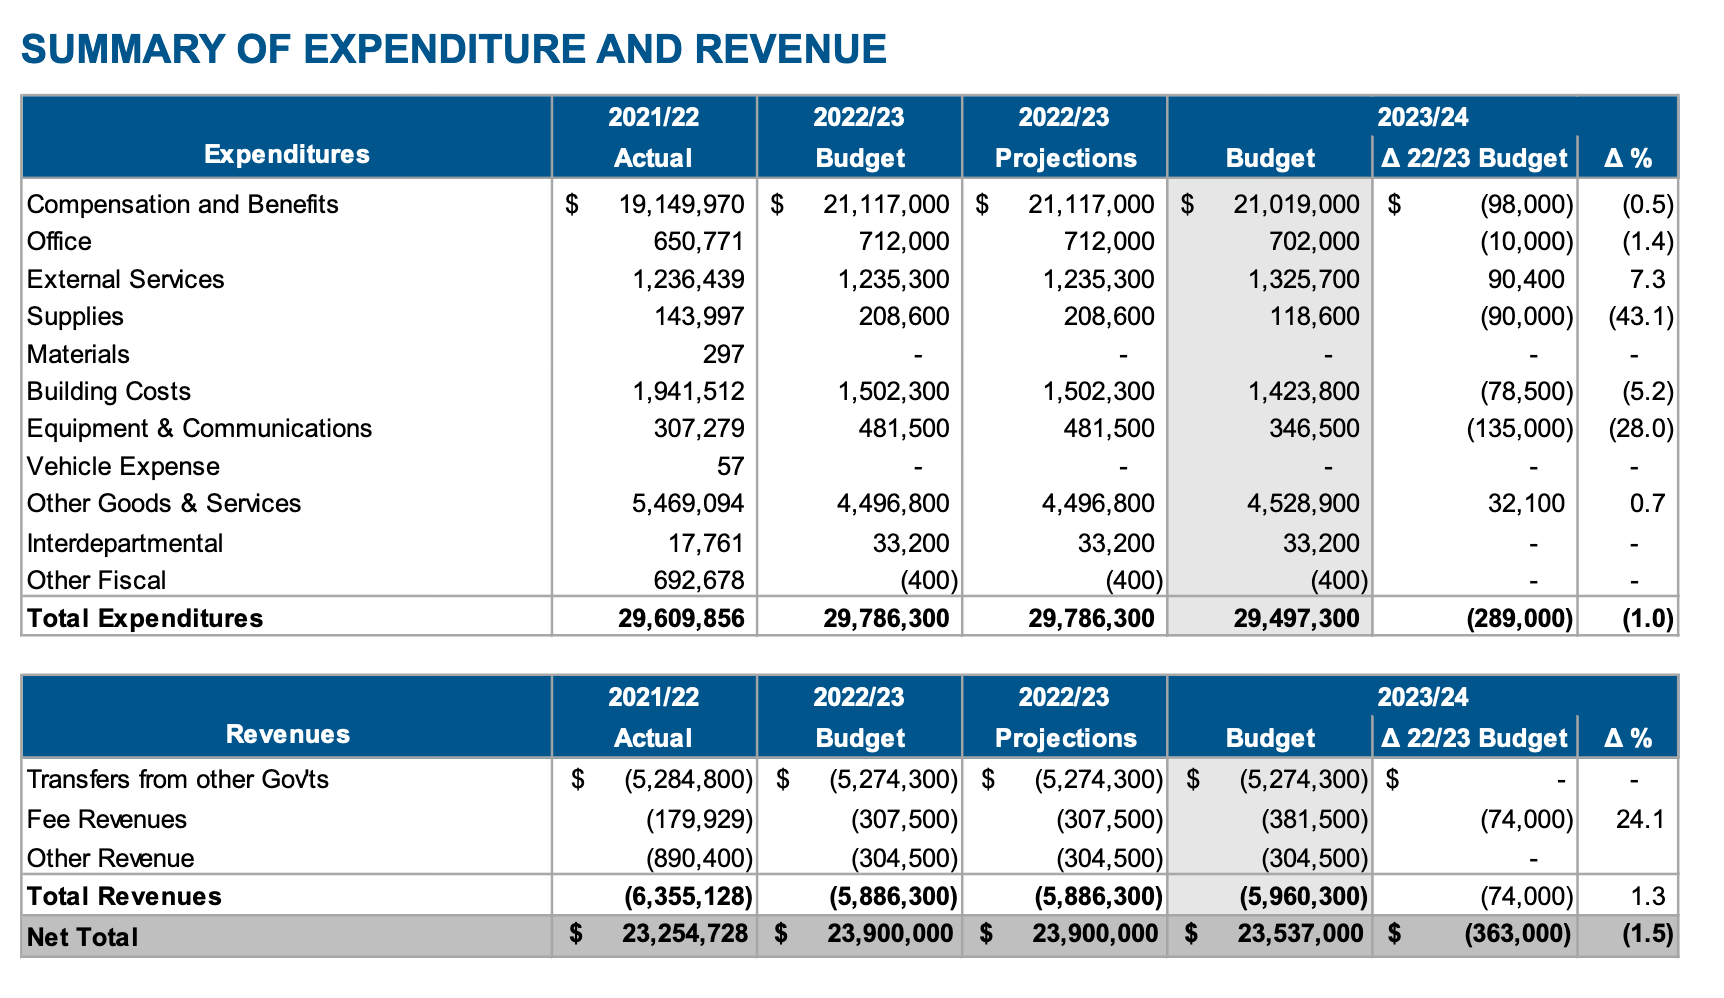Click the (28.0) percent change

(1641, 429)
